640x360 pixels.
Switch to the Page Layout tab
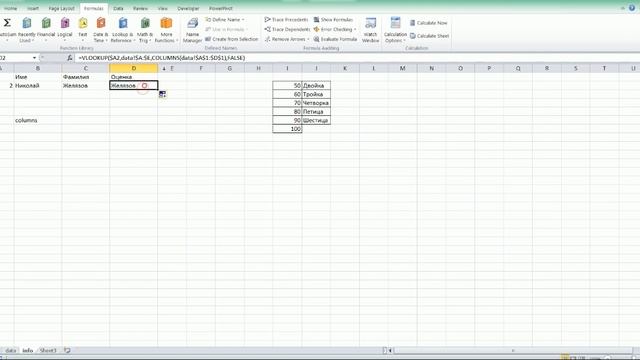[61, 8]
